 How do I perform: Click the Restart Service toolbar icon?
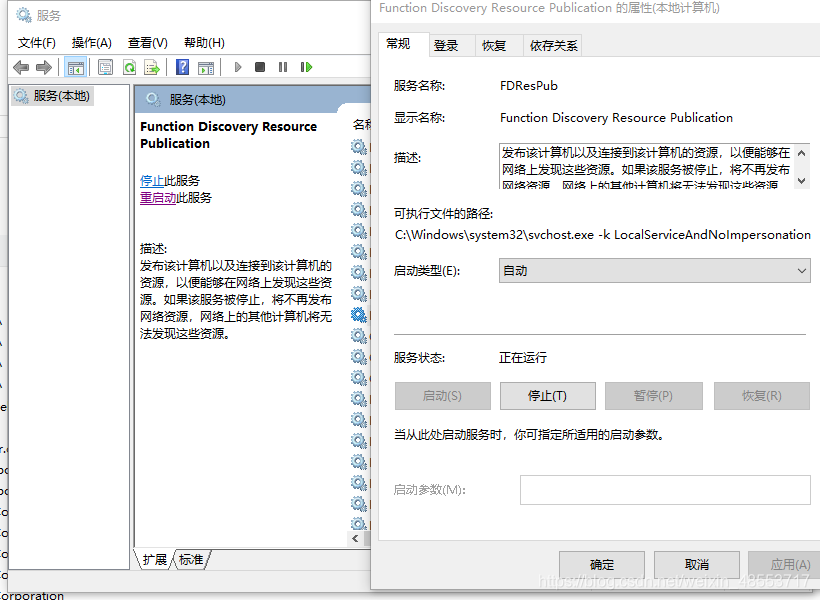[x=306, y=67]
